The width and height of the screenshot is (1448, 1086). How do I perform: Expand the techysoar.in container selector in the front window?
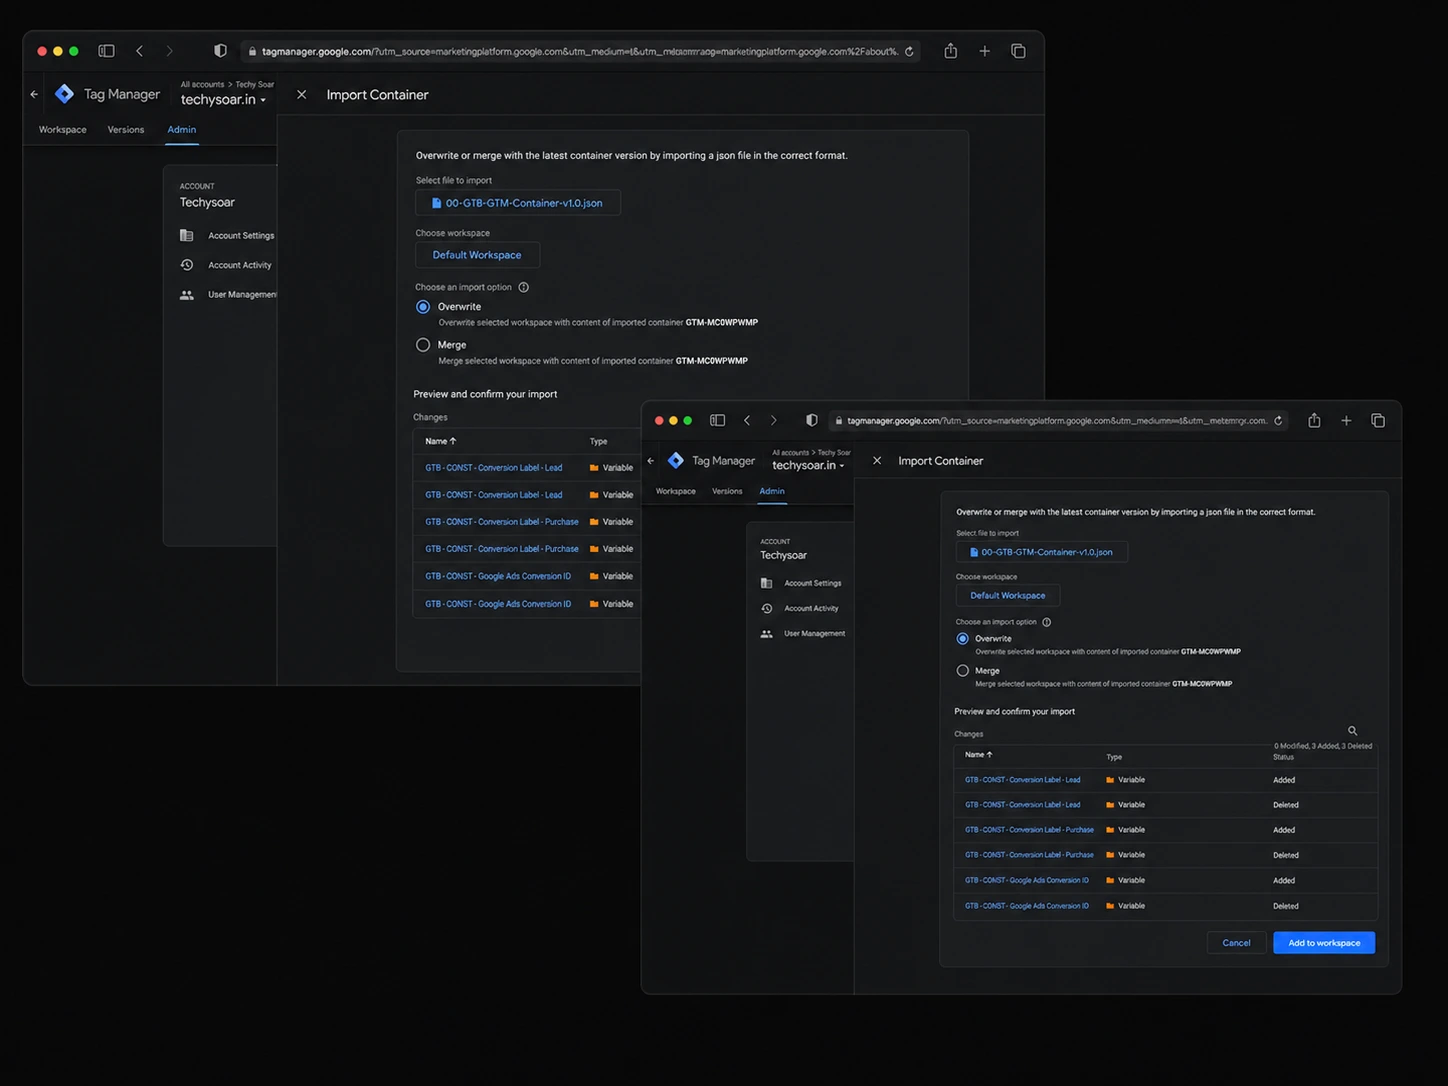pos(808,465)
